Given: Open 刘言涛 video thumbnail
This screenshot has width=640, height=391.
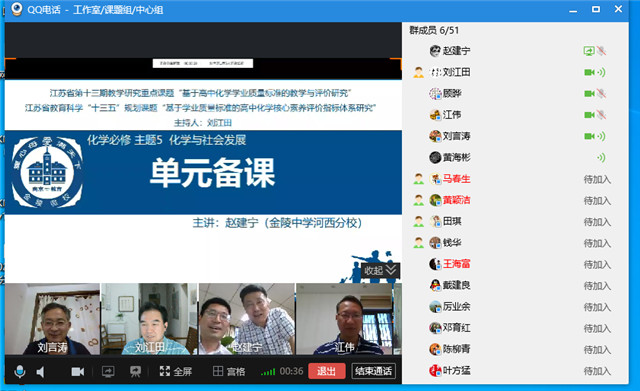Looking at the screenshot, I should pos(52,319).
